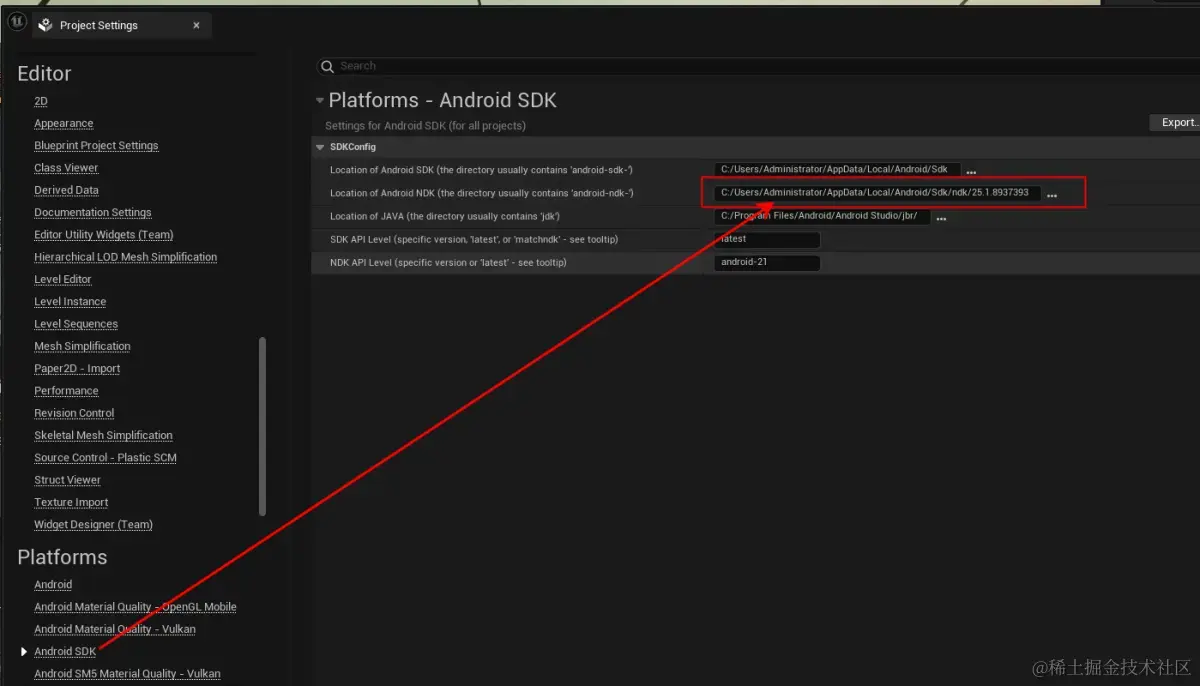The image size is (1200, 686).
Task: Click the 'Location of Android NDK' label
Action: 482,193
